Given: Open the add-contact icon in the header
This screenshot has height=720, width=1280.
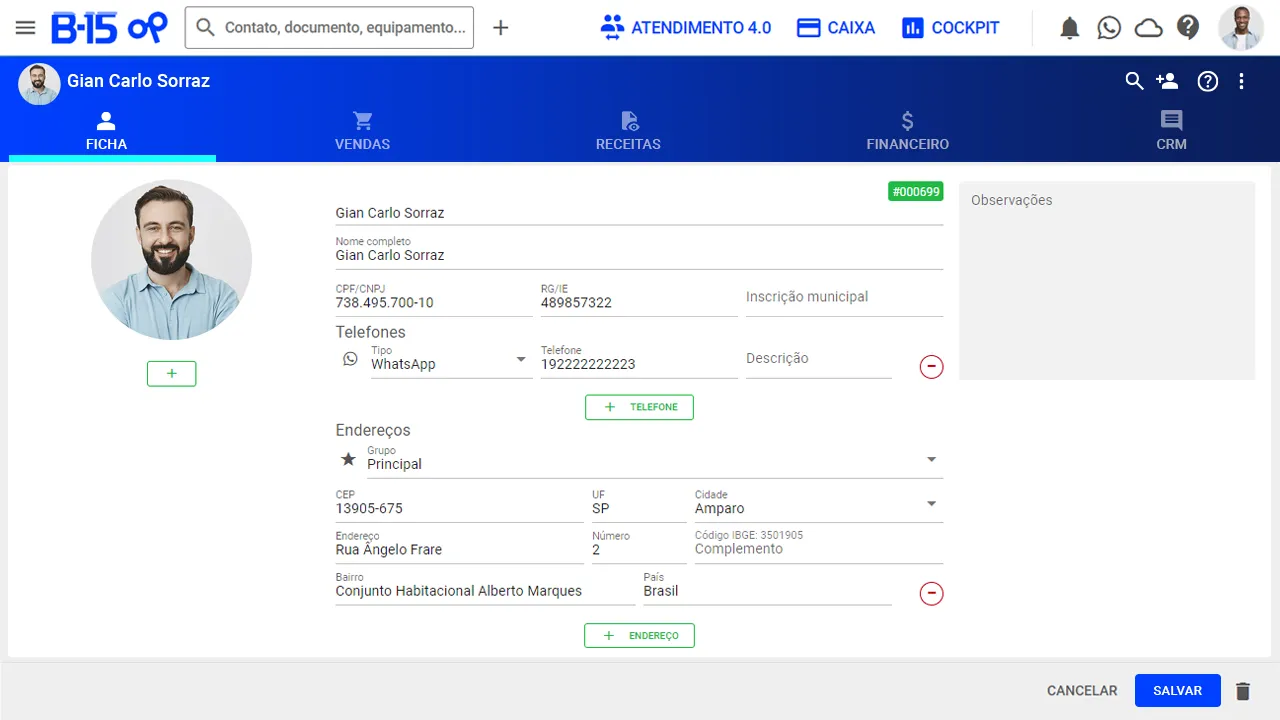Looking at the screenshot, I should (x=1167, y=81).
